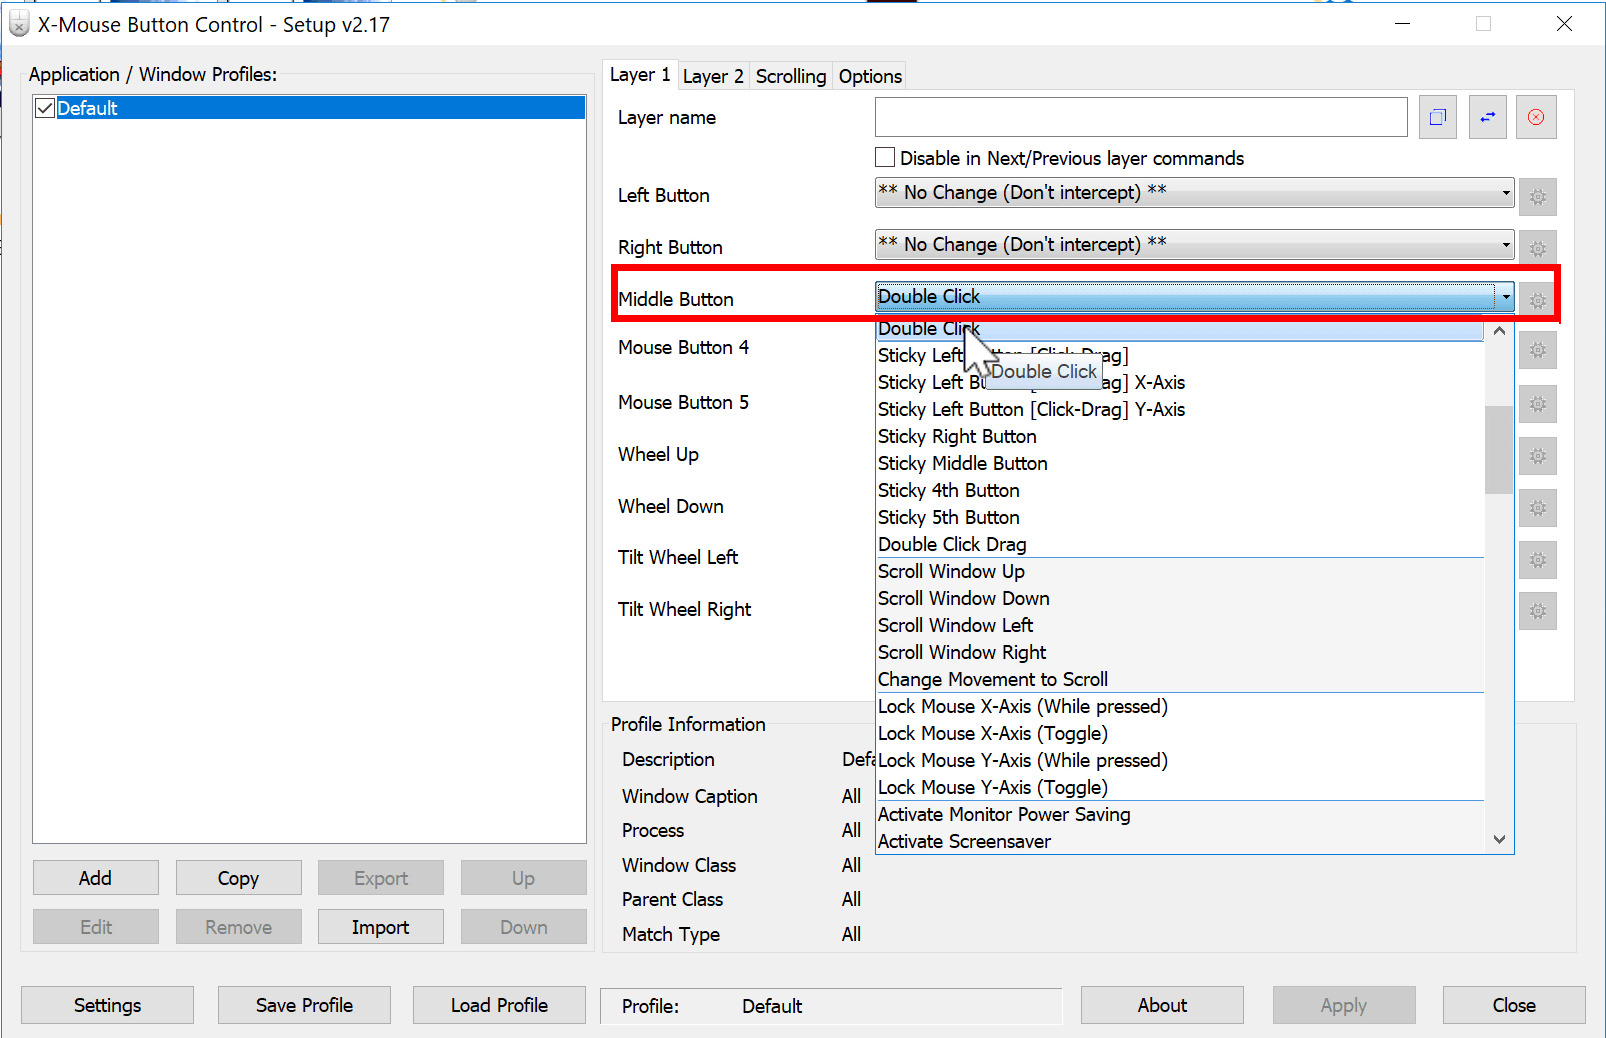
Task: Open settings gear beside Left Button
Action: tap(1538, 196)
